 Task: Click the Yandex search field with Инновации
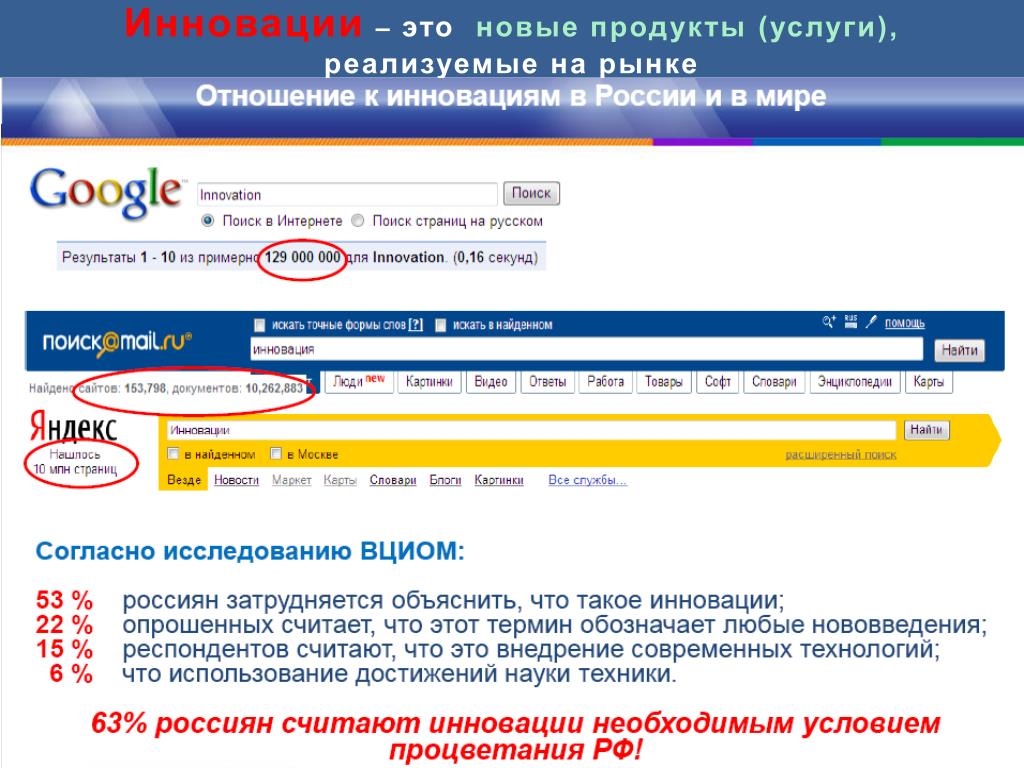click(x=532, y=430)
